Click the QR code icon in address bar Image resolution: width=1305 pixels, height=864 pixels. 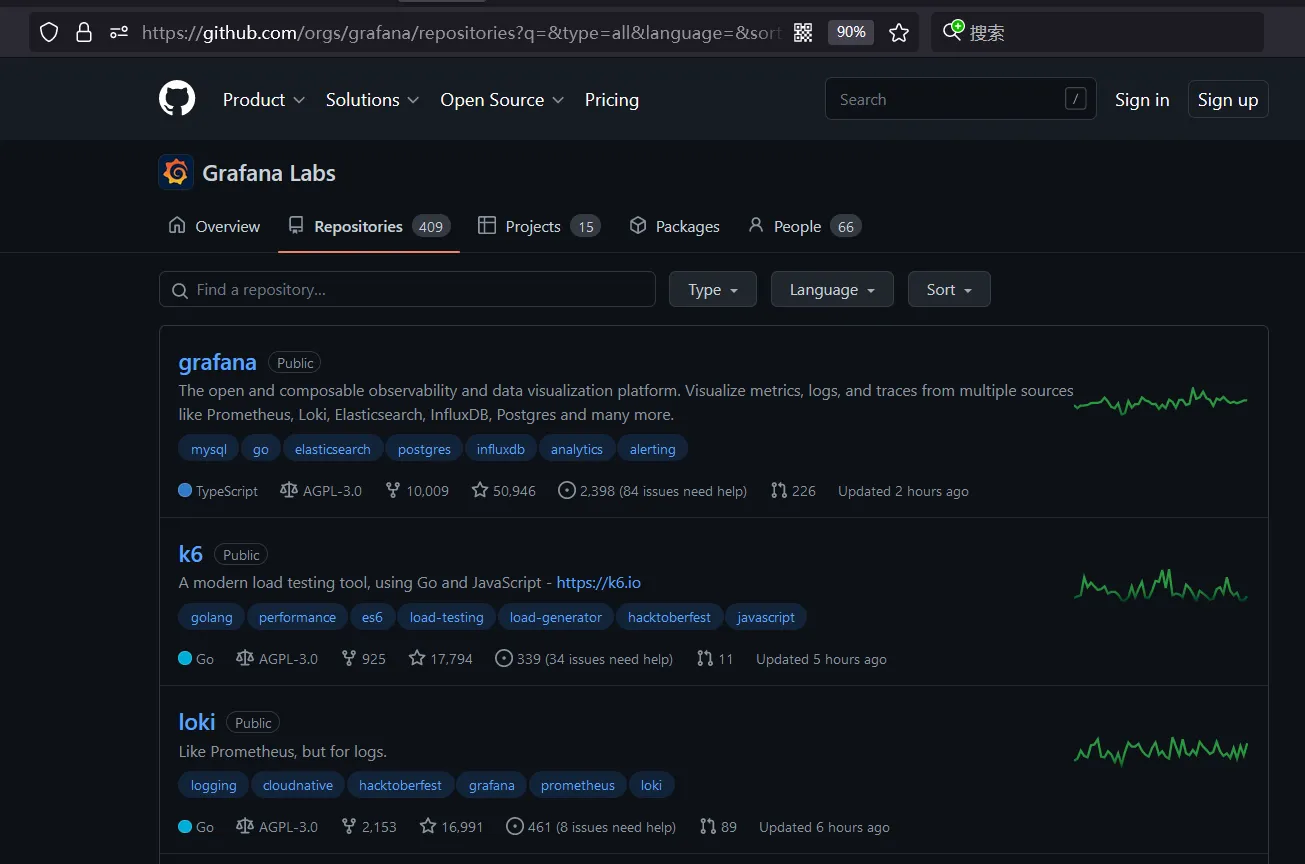(x=803, y=32)
